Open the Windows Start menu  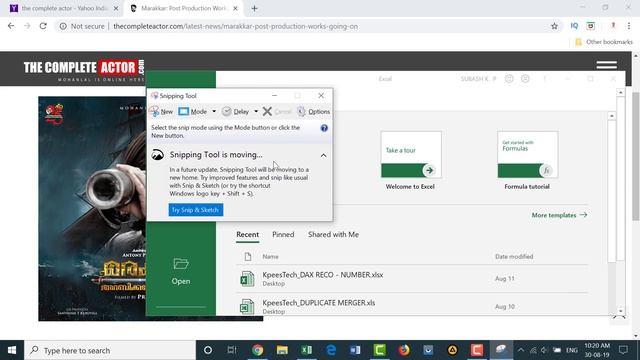12,350
